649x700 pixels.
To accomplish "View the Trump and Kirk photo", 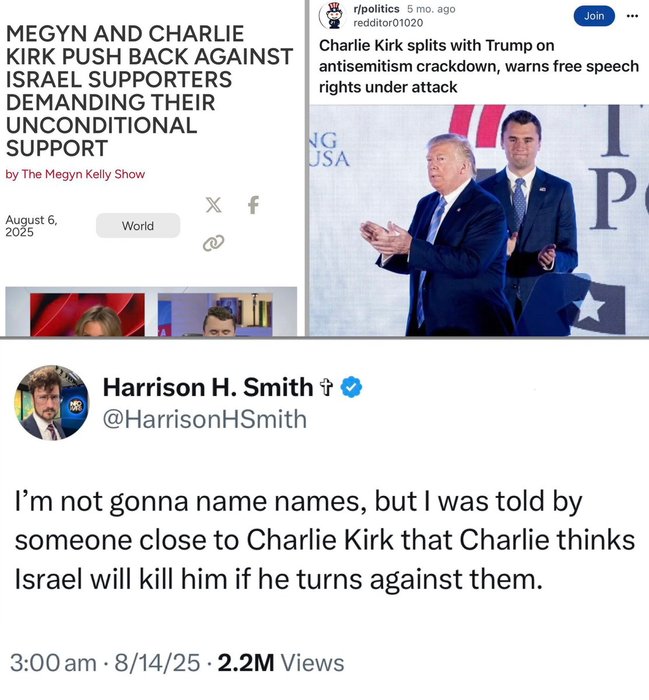I will point(479,220).
